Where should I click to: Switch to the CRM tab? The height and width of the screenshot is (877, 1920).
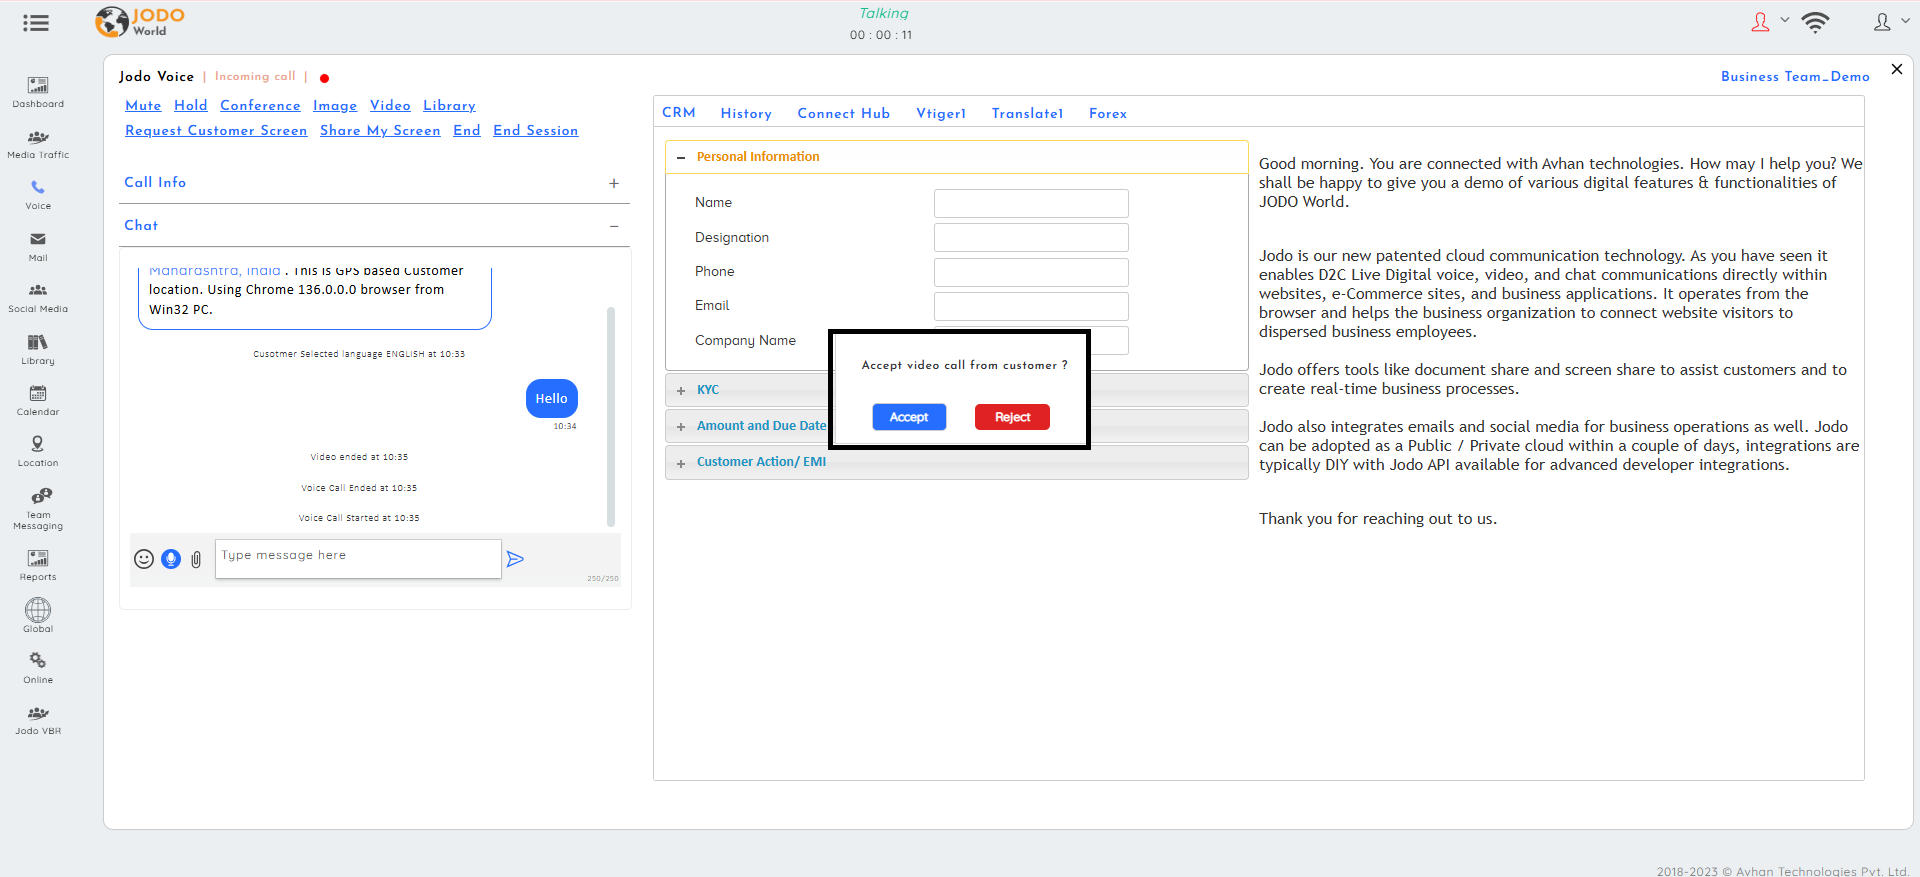[x=679, y=113]
